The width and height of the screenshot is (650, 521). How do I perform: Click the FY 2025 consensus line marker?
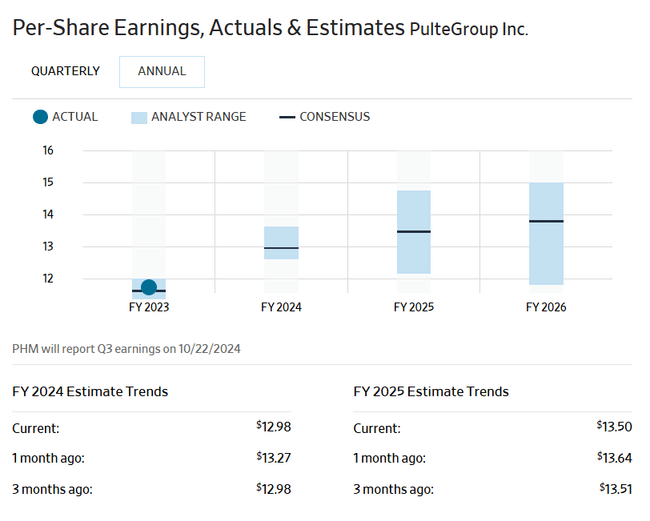414,231
